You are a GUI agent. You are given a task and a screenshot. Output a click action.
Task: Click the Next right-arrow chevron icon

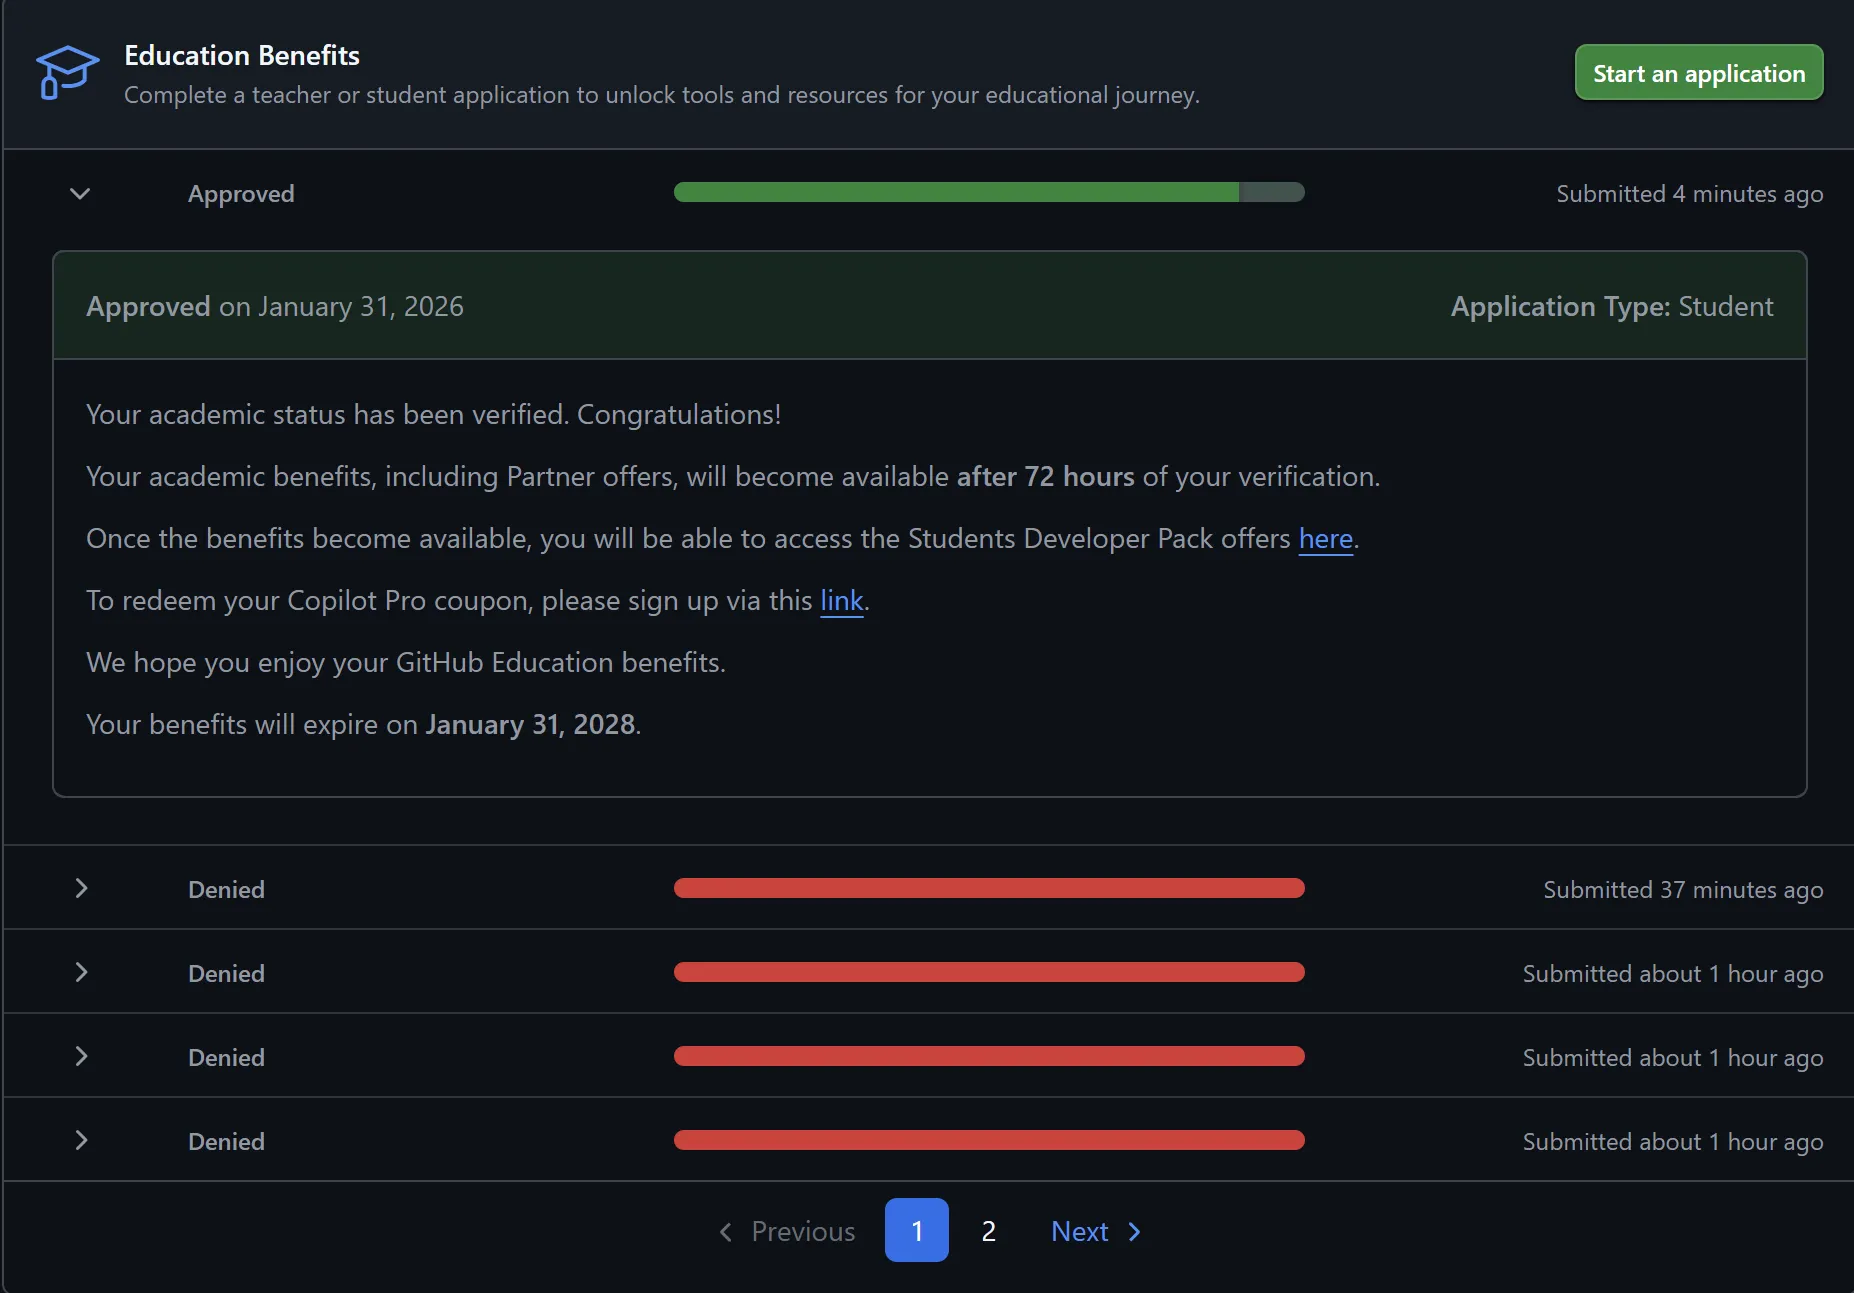point(1134,1231)
